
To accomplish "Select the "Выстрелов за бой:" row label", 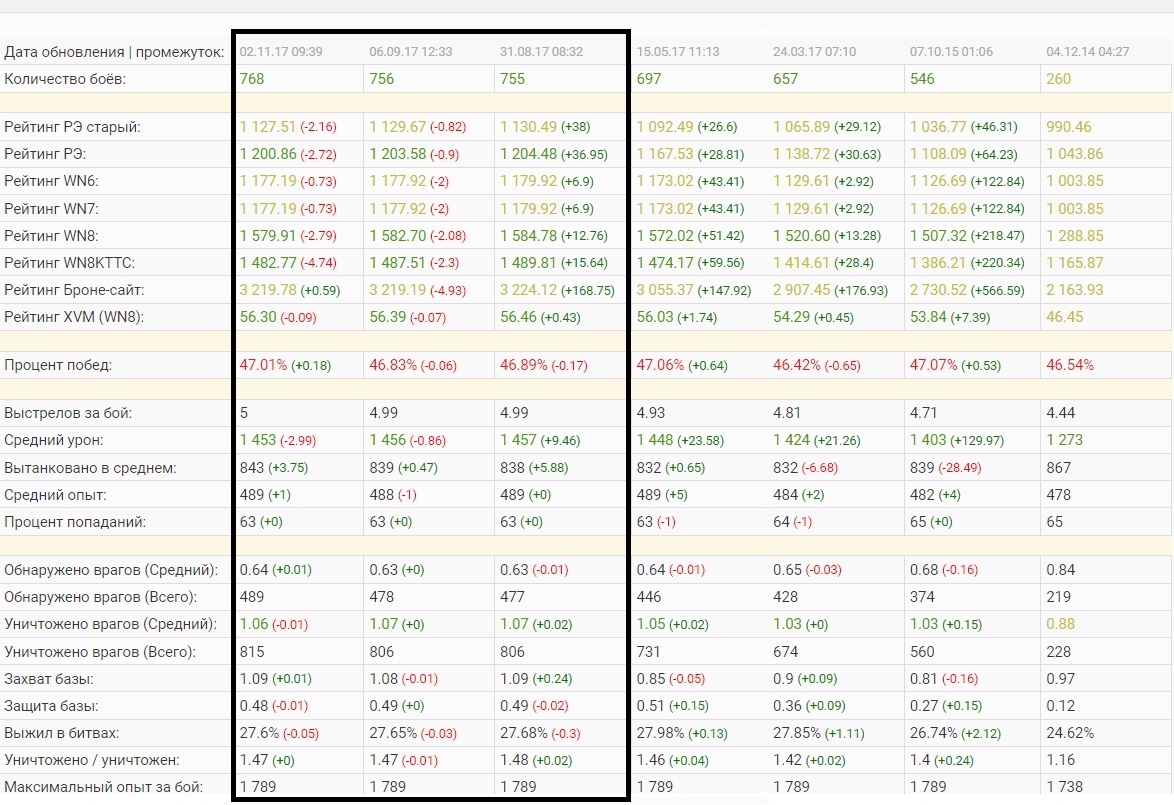I will coord(68,412).
